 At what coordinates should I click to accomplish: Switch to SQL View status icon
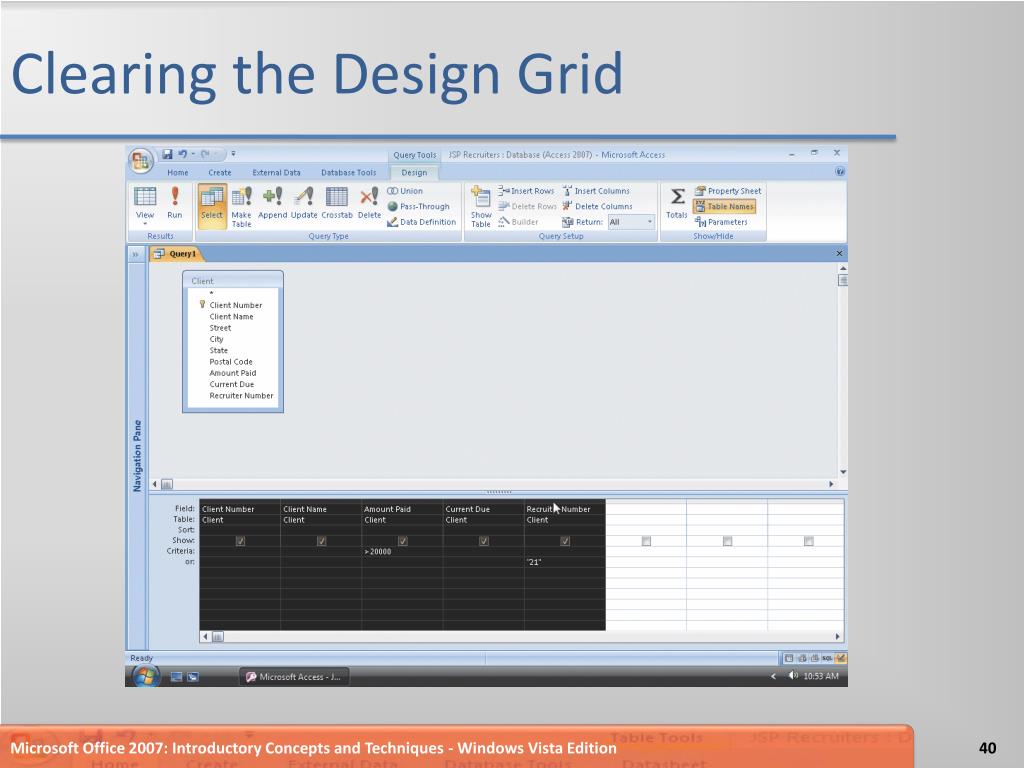pyautogui.click(x=827, y=658)
